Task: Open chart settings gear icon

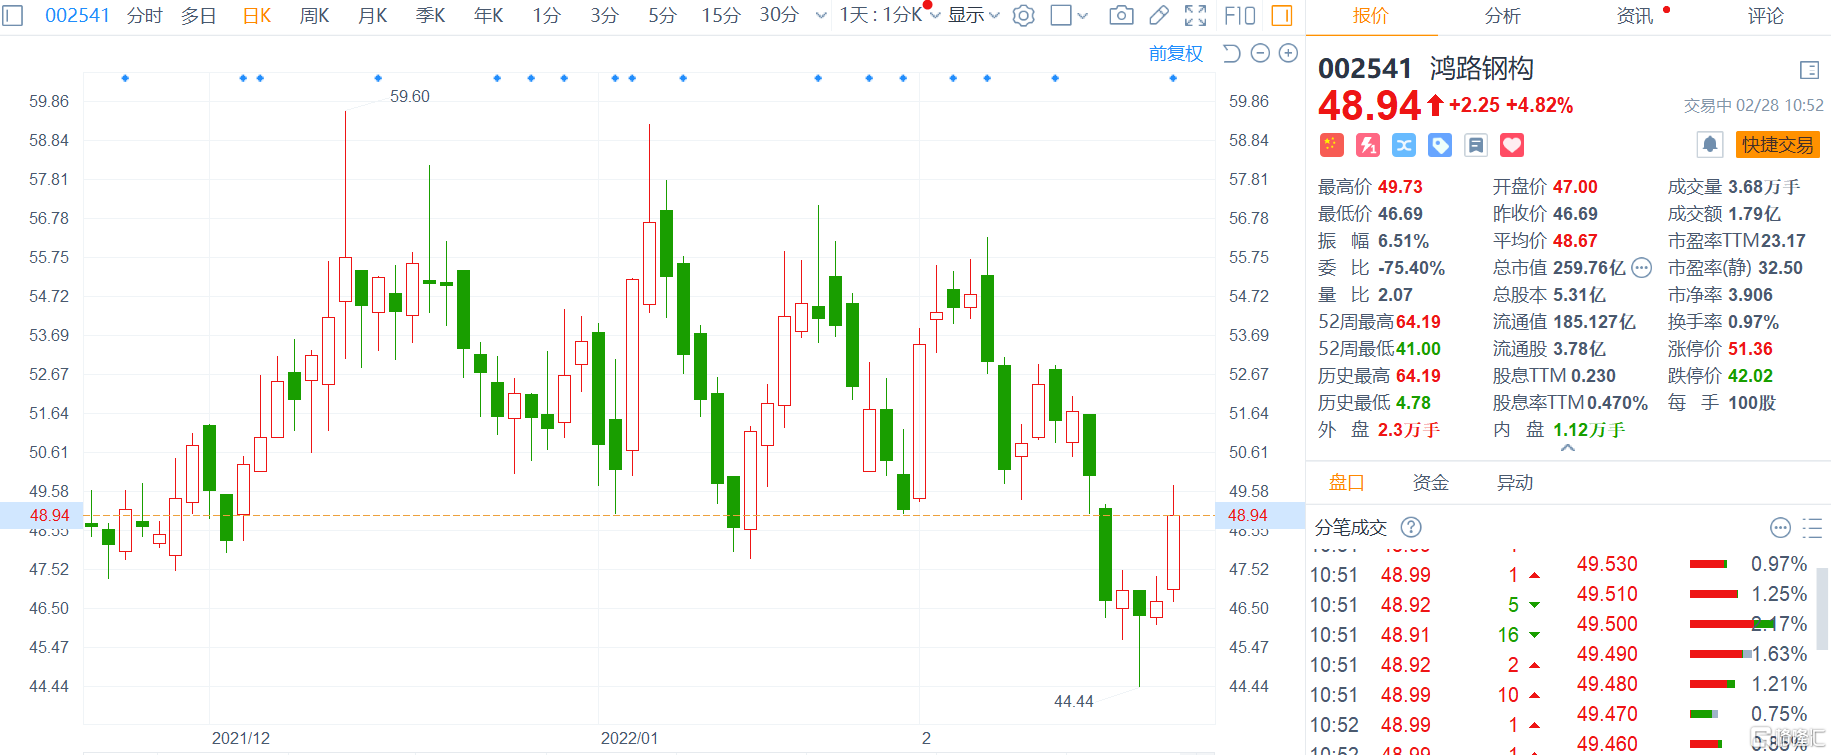Action: click(1023, 15)
